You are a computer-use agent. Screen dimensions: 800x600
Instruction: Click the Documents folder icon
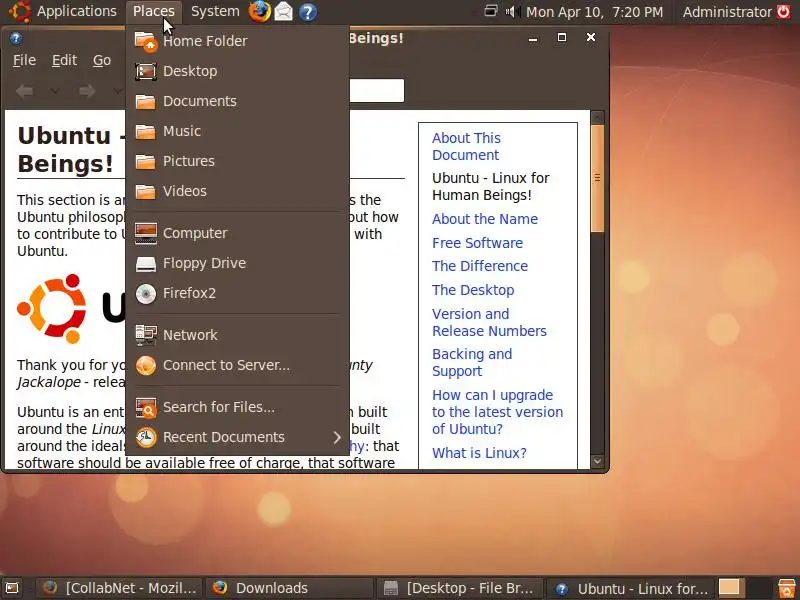(146, 101)
